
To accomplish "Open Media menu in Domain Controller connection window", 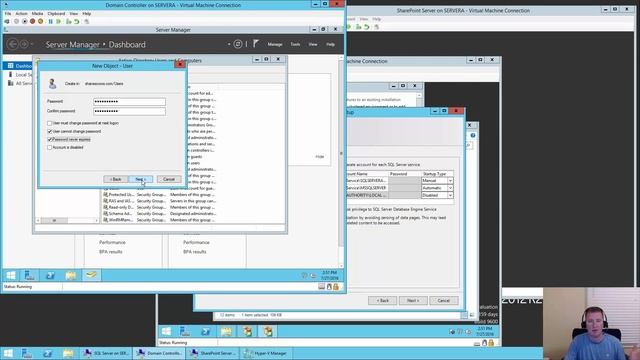I will 38,13.
